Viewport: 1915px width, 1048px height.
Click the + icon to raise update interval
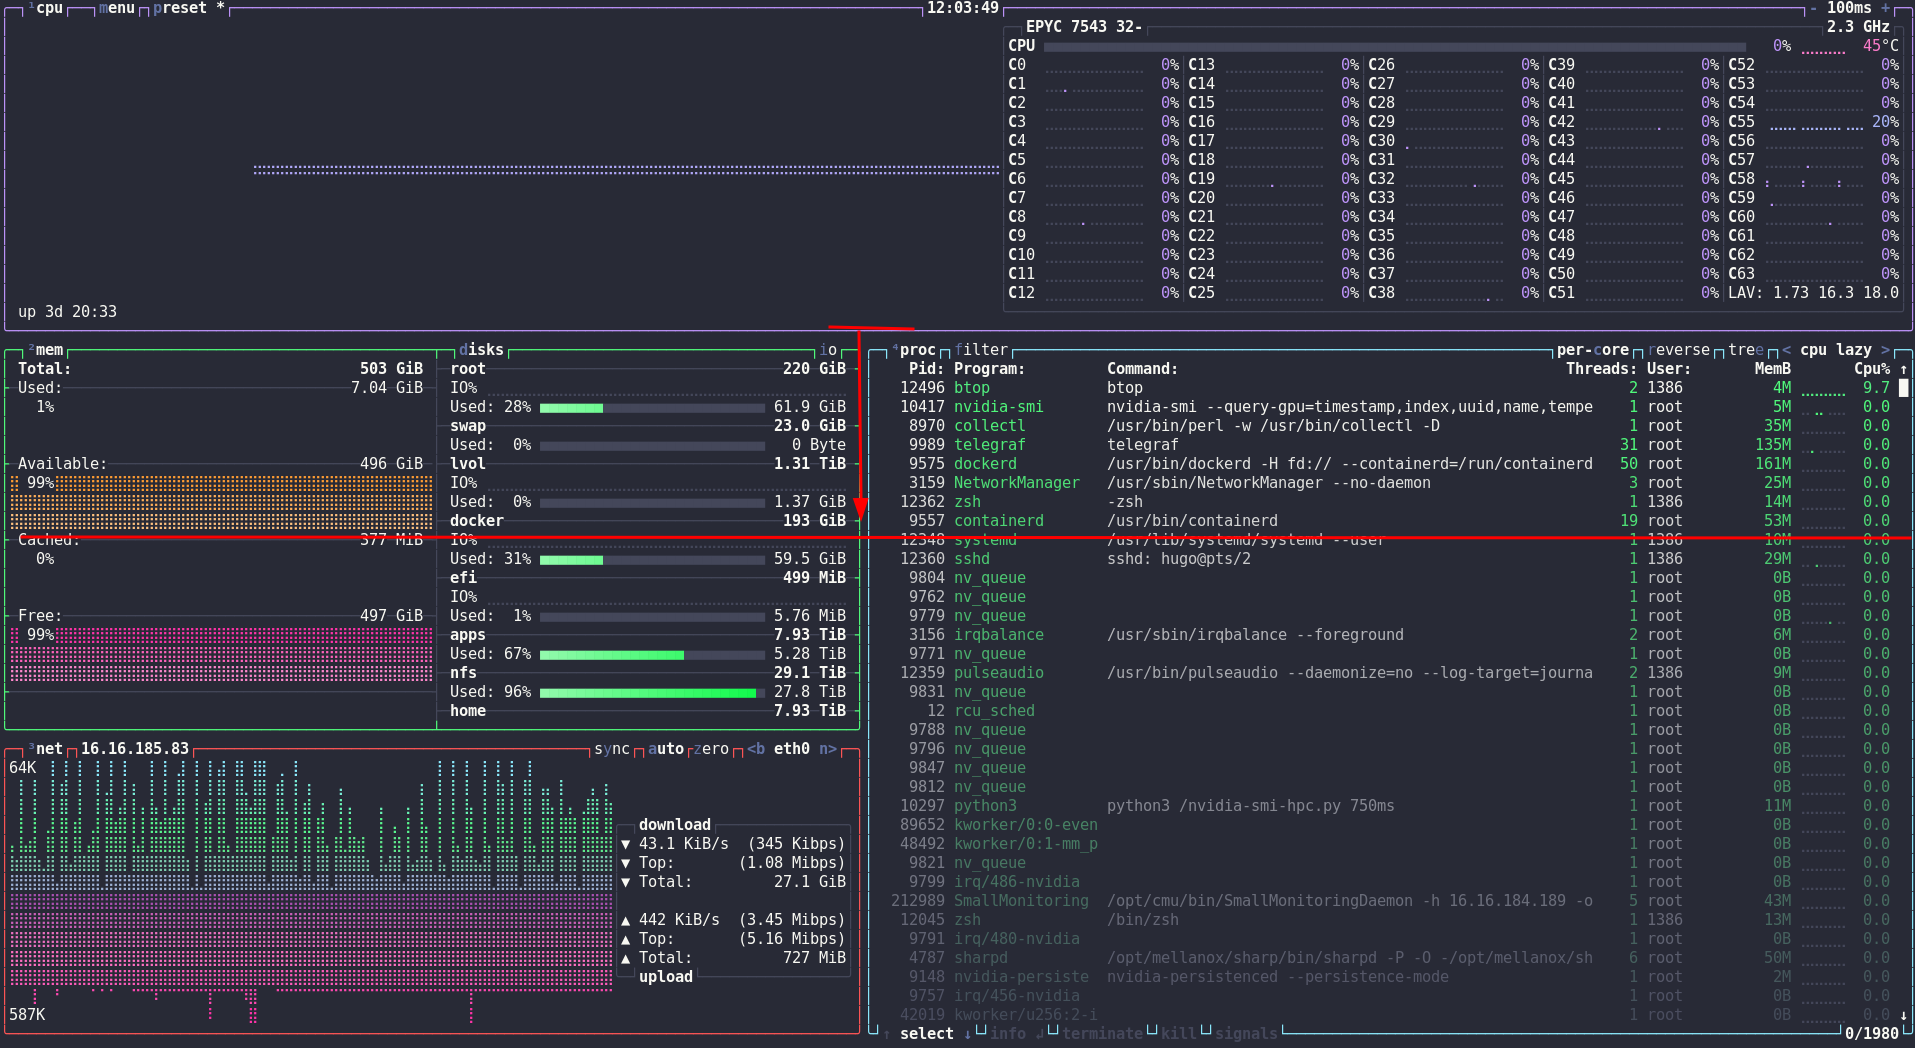pyautogui.click(x=1884, y=8)
